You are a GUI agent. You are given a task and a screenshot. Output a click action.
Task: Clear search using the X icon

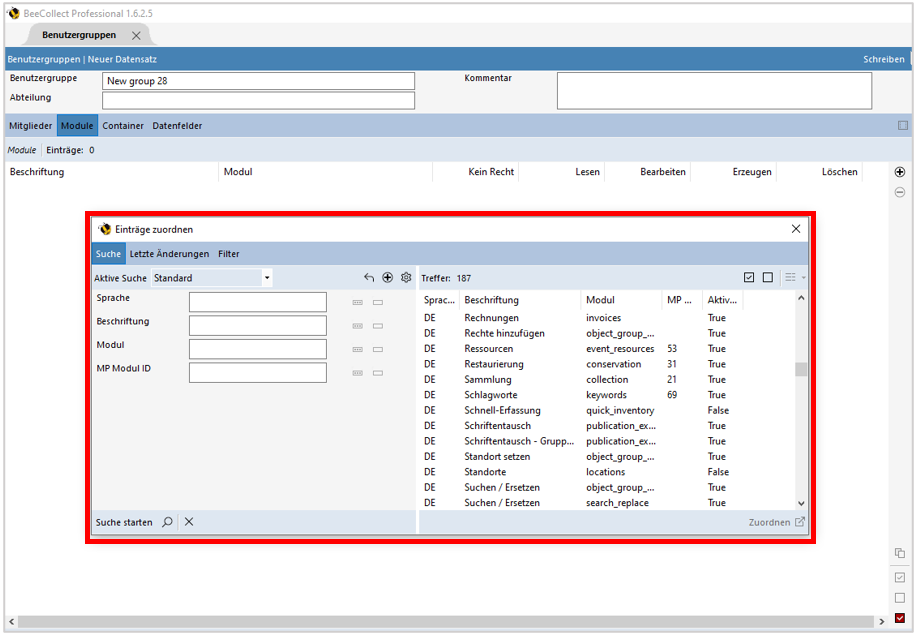click(x=189, y=522)
